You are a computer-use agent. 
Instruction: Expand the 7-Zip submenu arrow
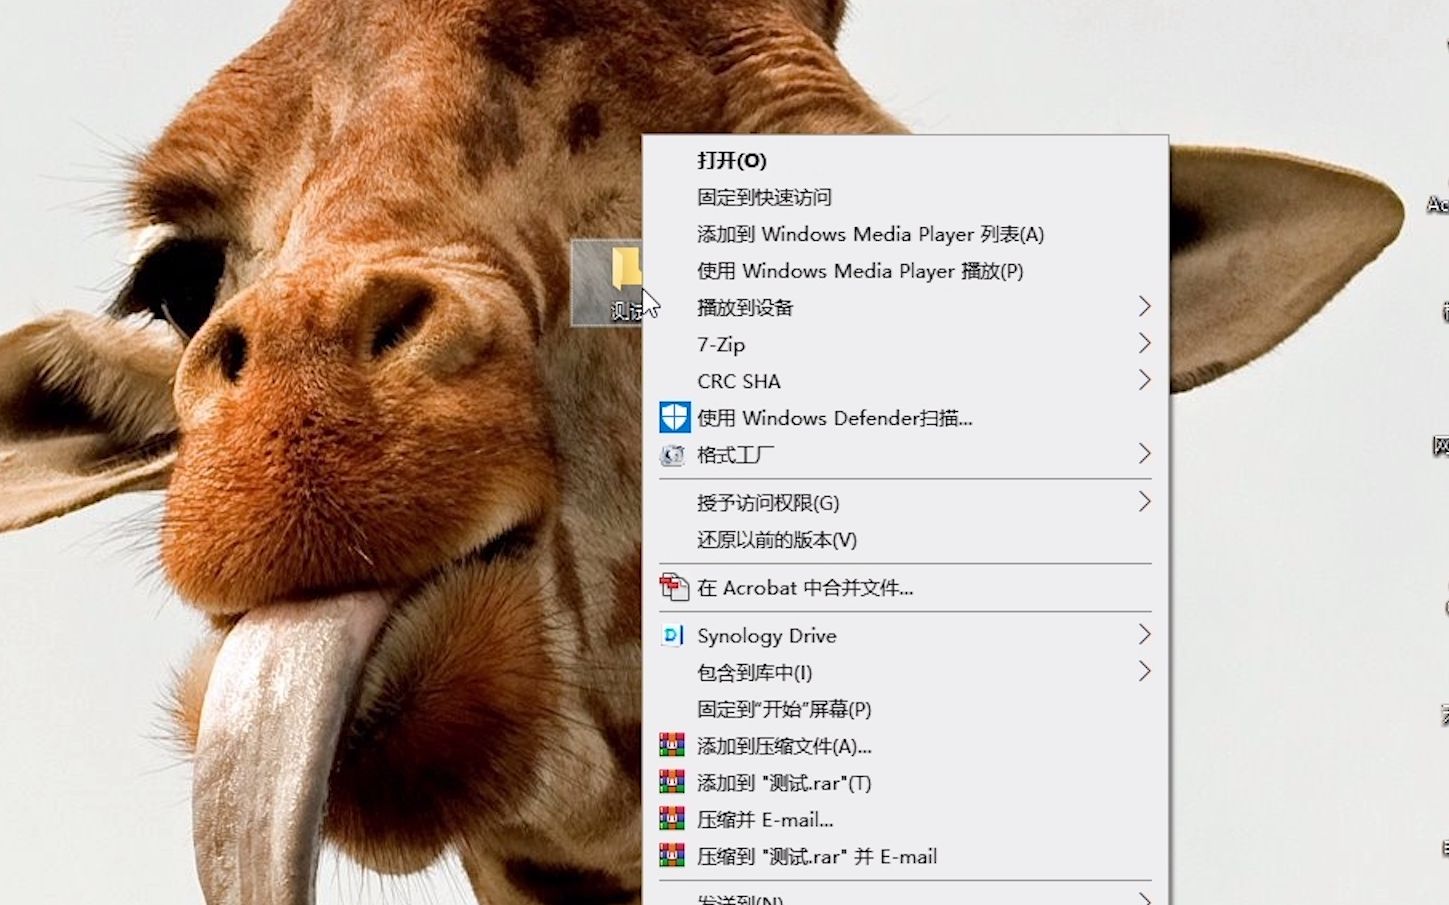(1144, 343)
